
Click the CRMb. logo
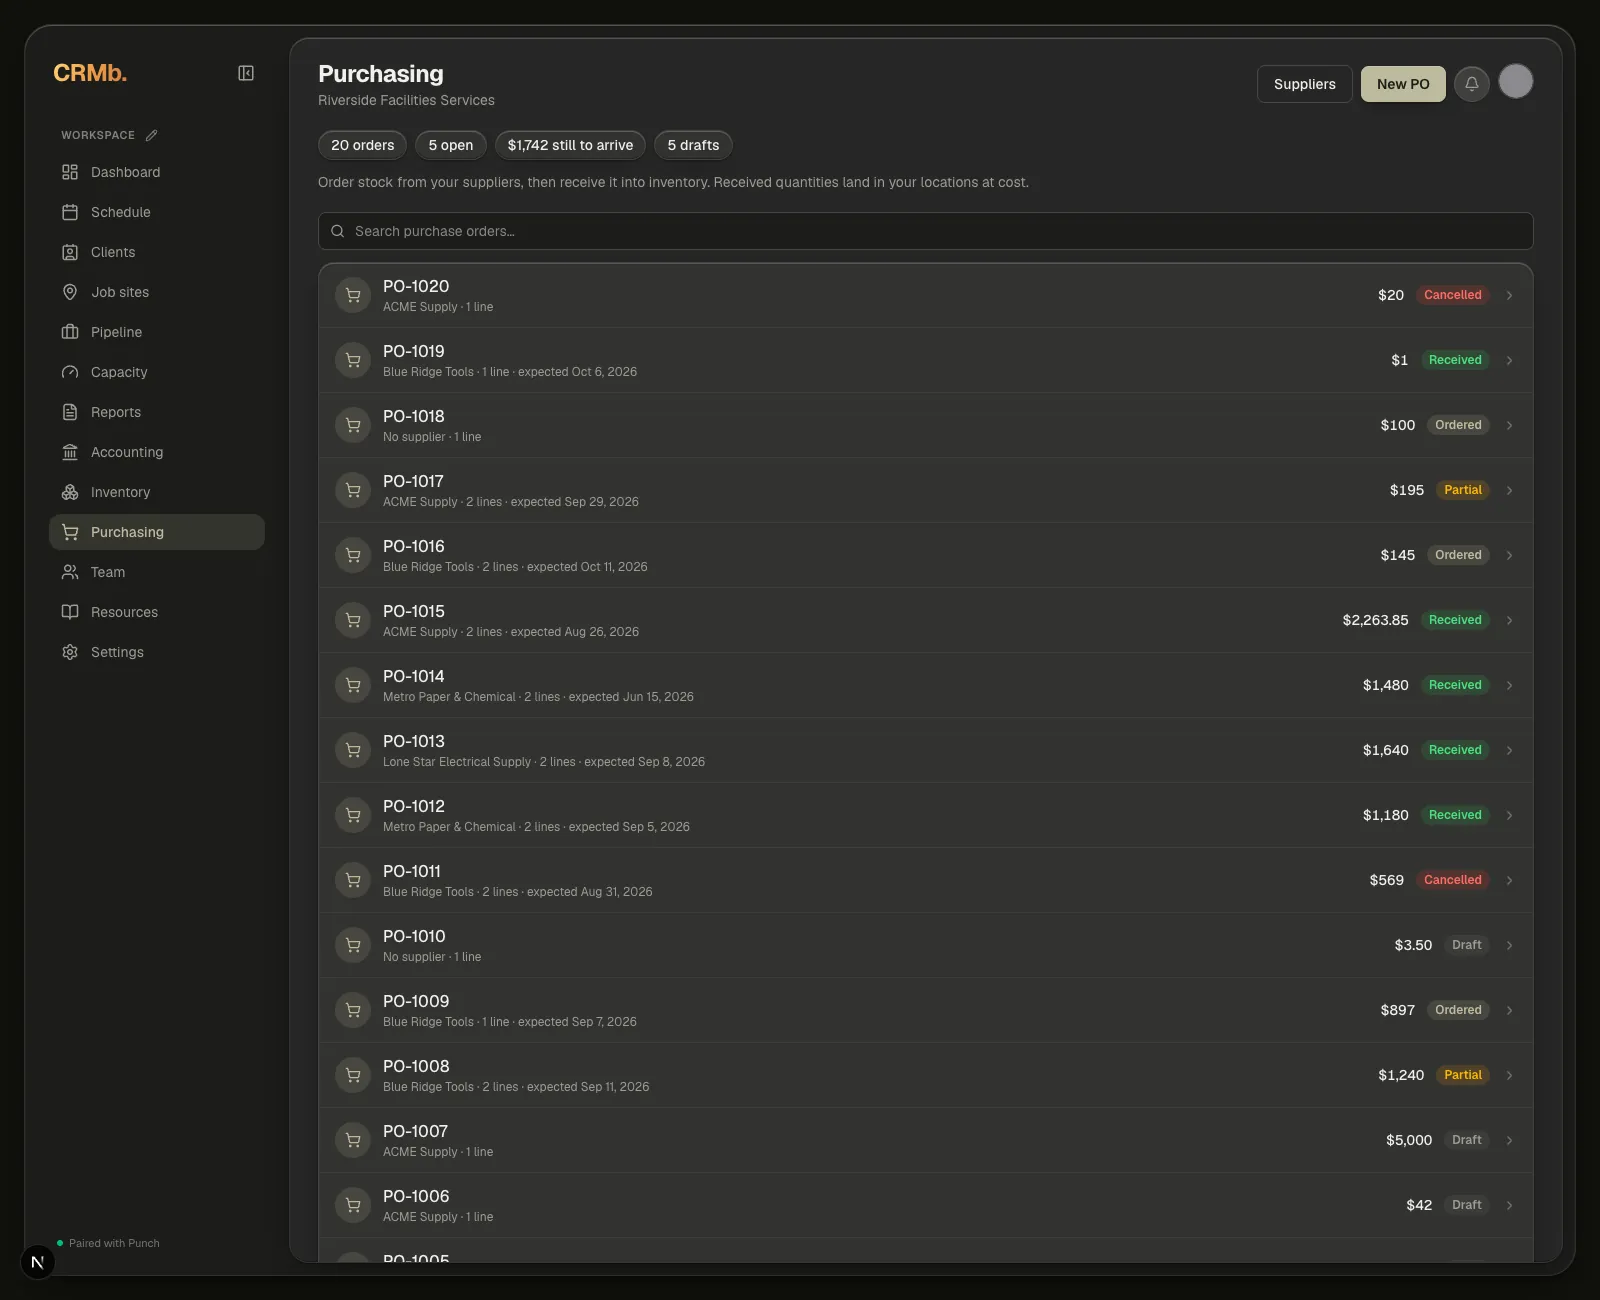click(x=90, y=73)
